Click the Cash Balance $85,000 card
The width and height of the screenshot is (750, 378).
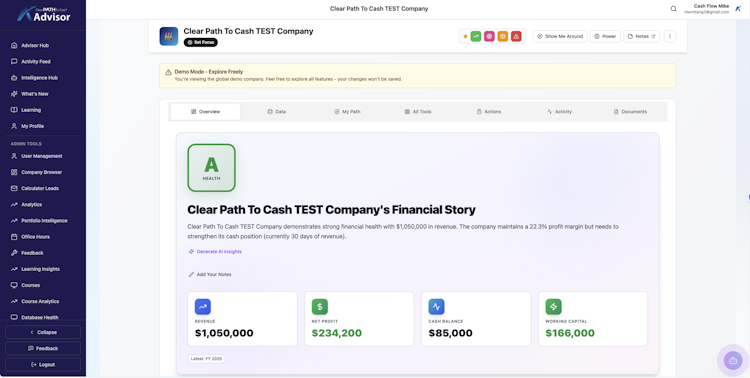pos(476,319)
